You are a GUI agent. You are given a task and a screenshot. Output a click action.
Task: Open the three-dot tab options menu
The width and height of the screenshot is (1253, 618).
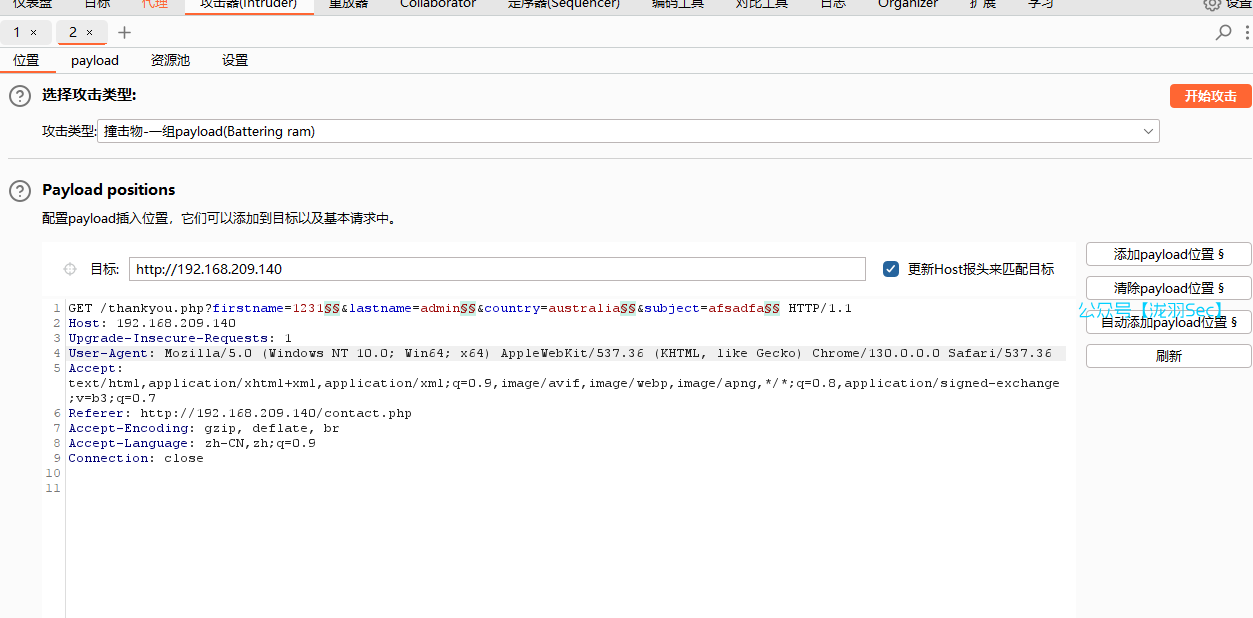[1247, 32]
